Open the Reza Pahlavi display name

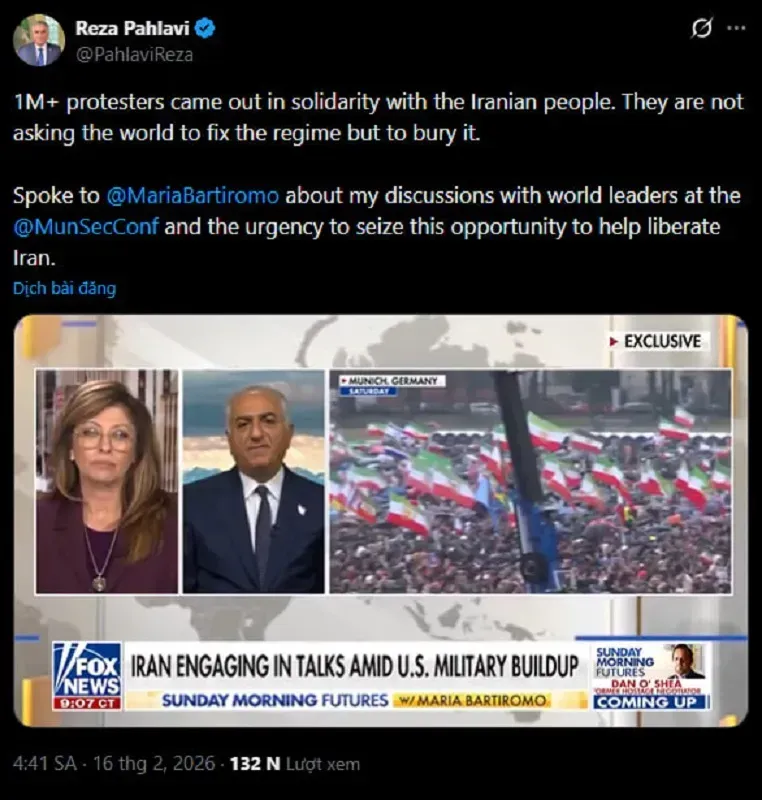(133, 29)
